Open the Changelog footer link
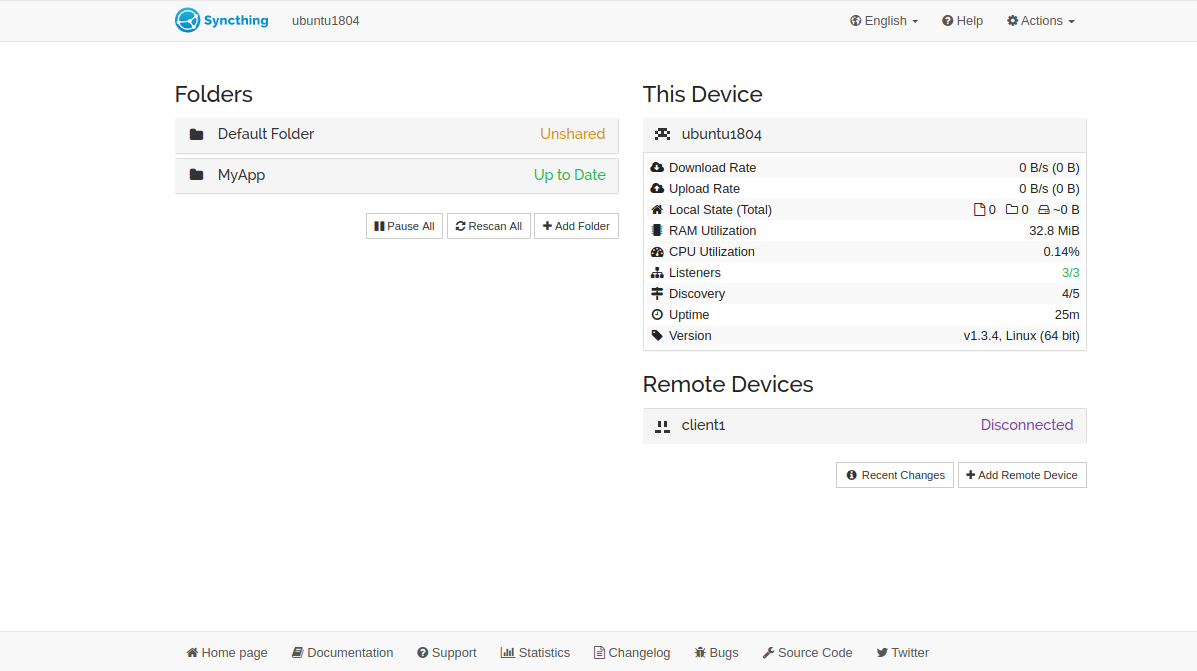This screenshot has height=671, width=1197. pyautogui.click(x=632, y=653)
